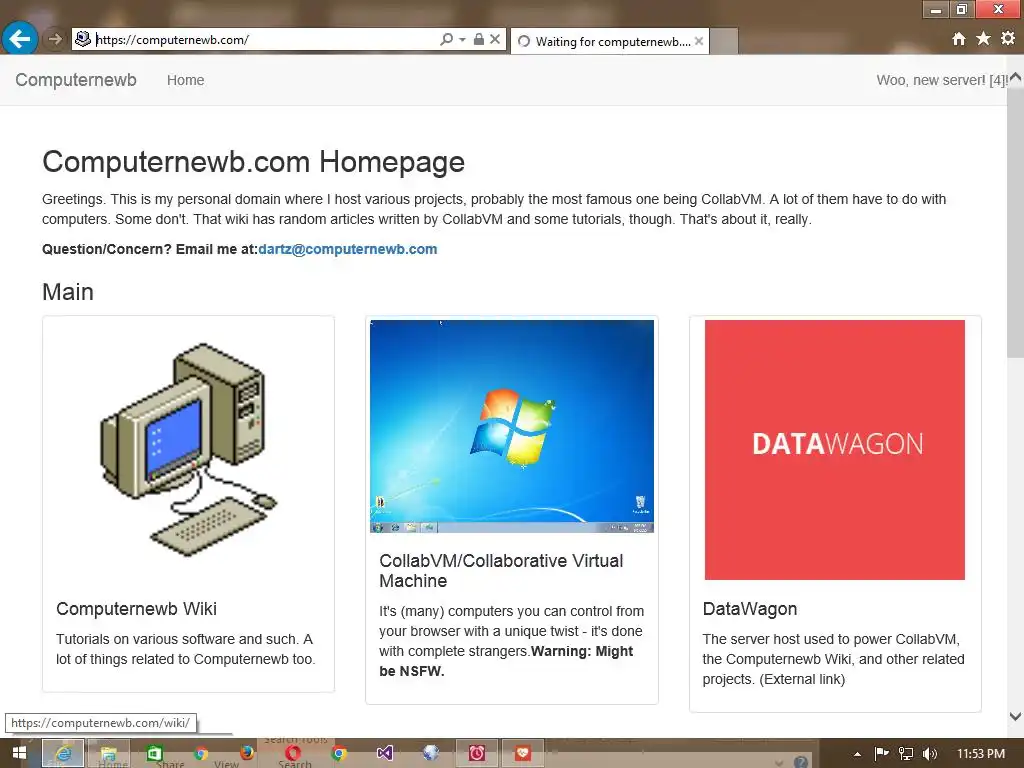Image resolution: width=1024 pixels, height=768 pixels.
Task: Click the 'Main' section heading
Action: [68, 292]
